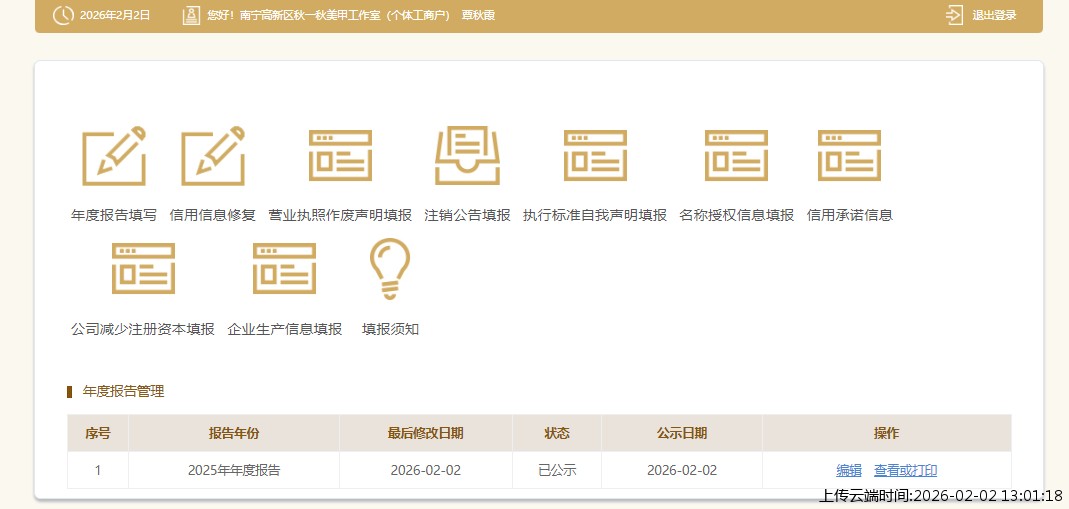The width and height of the screenshot is (1069, 509).
Task: Click the 2026年2月2日 date in header
Action: pos(115,15)
